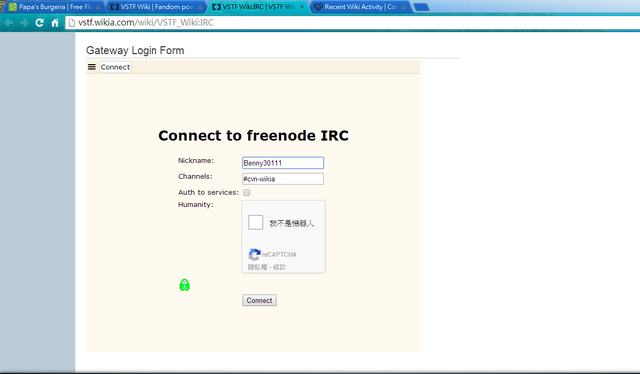Click the Auth to services label
This screenshot has height=374, width=640.
click(x=208, y=192)
